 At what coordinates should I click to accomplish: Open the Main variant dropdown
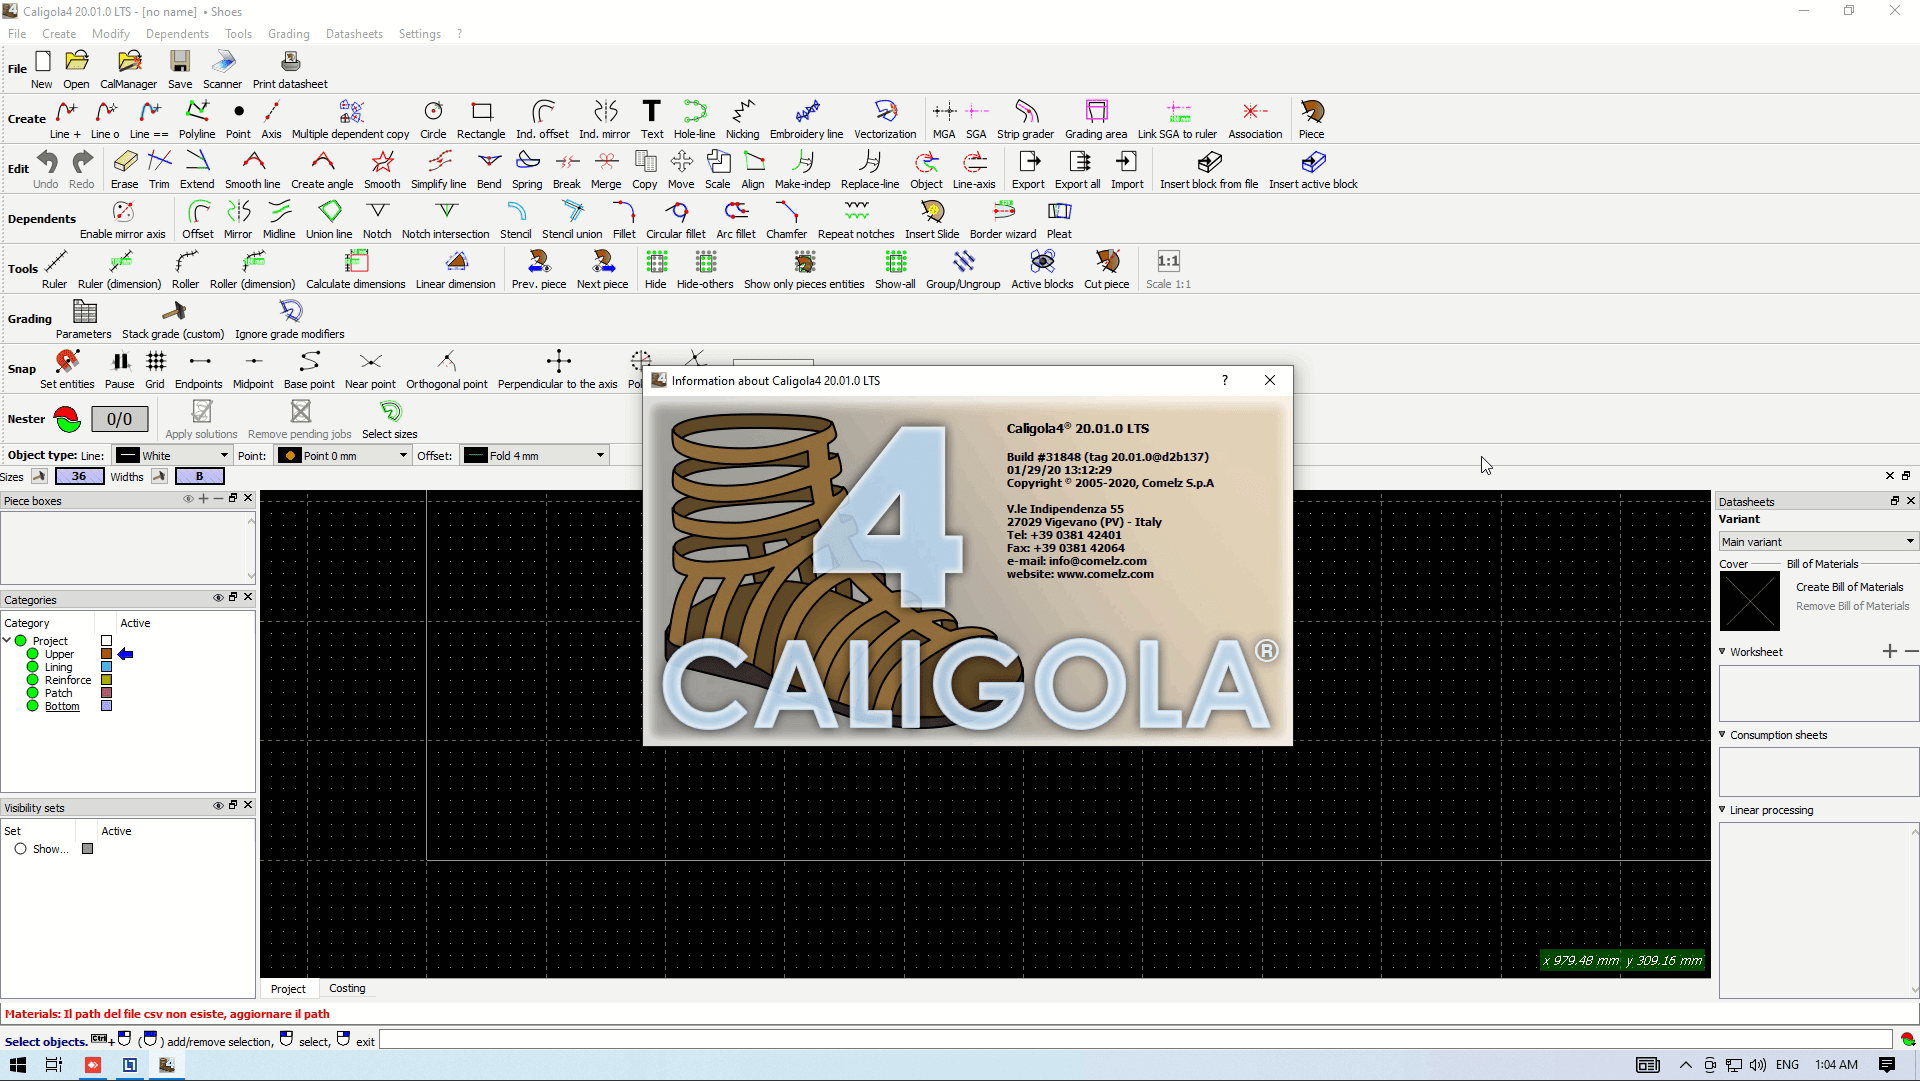point(1817,541)
